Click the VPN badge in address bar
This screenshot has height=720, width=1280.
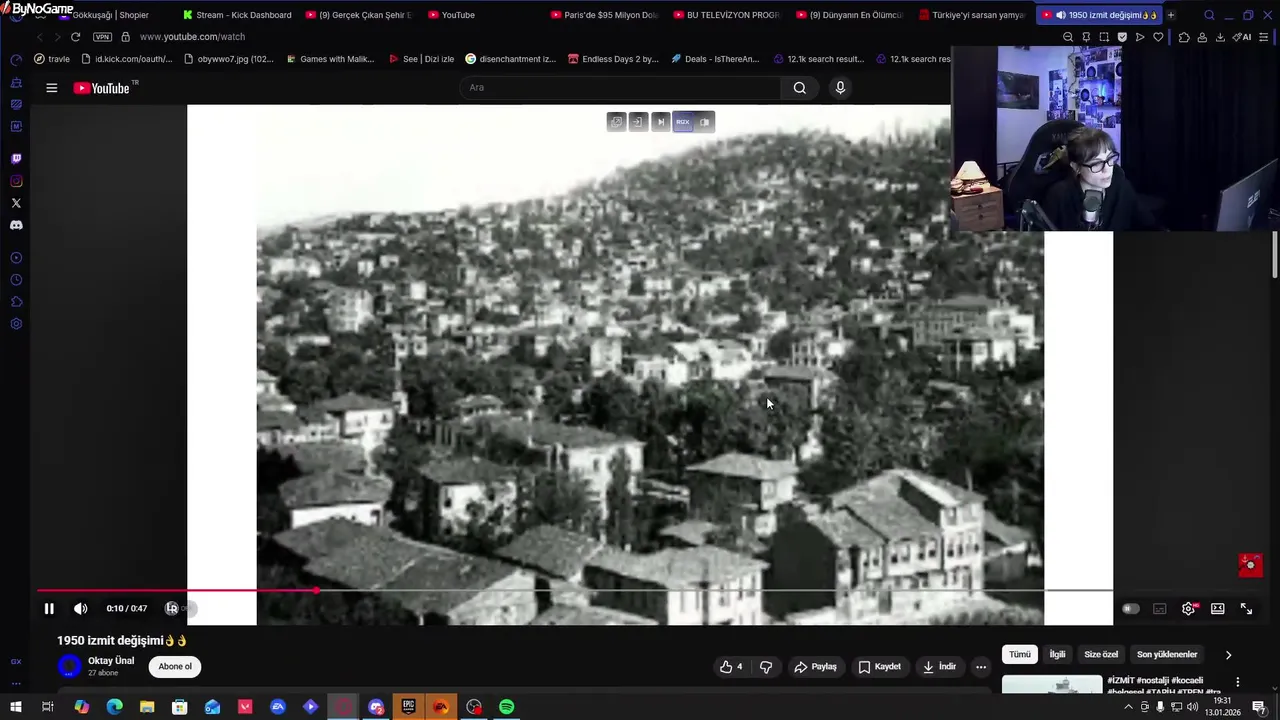102,37
